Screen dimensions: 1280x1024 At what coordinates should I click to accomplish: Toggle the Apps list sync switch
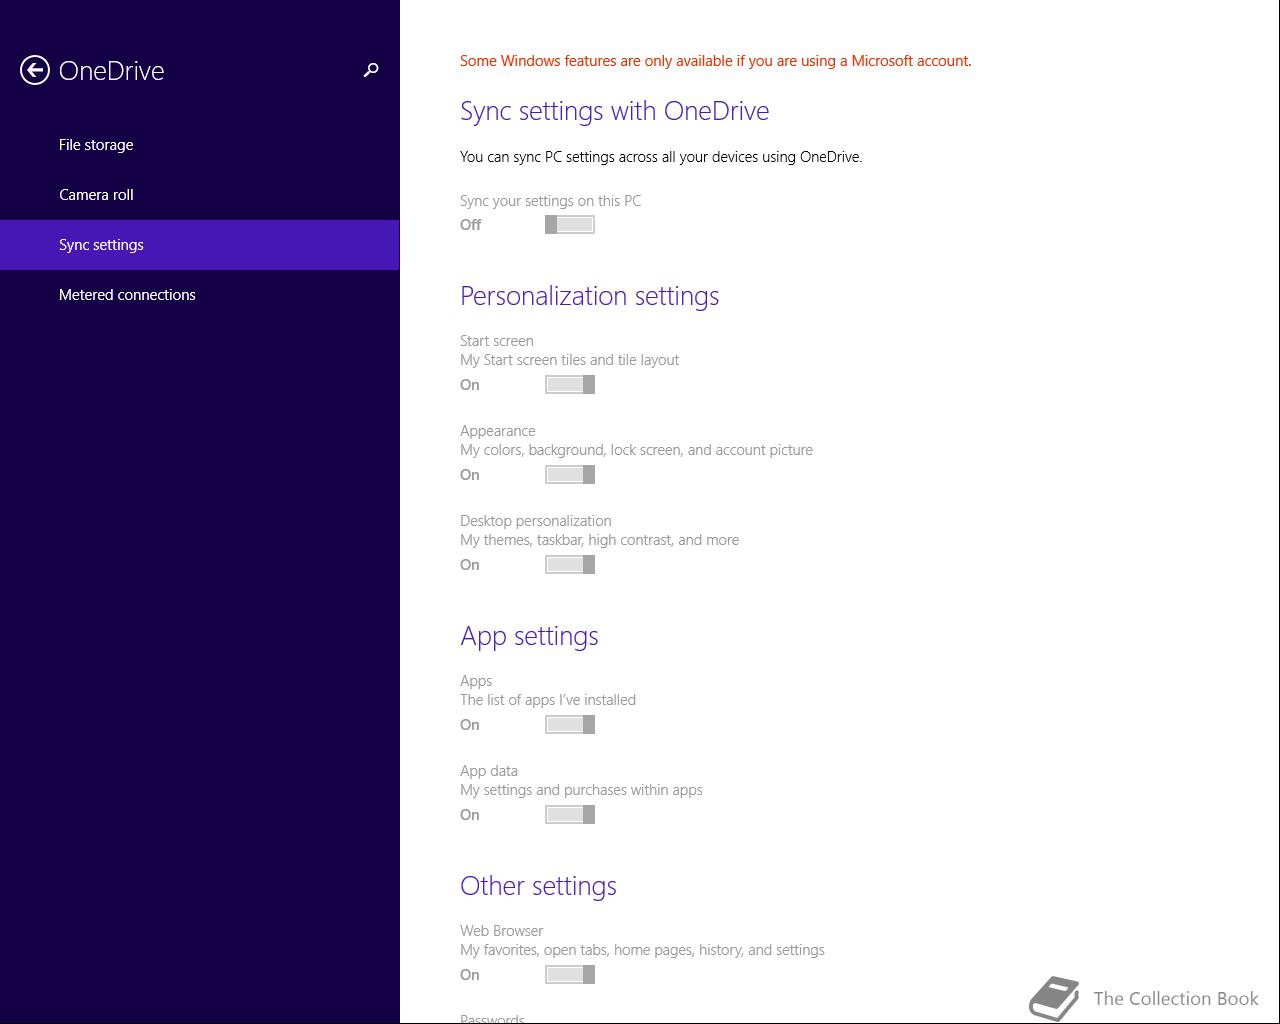point(570,725)
